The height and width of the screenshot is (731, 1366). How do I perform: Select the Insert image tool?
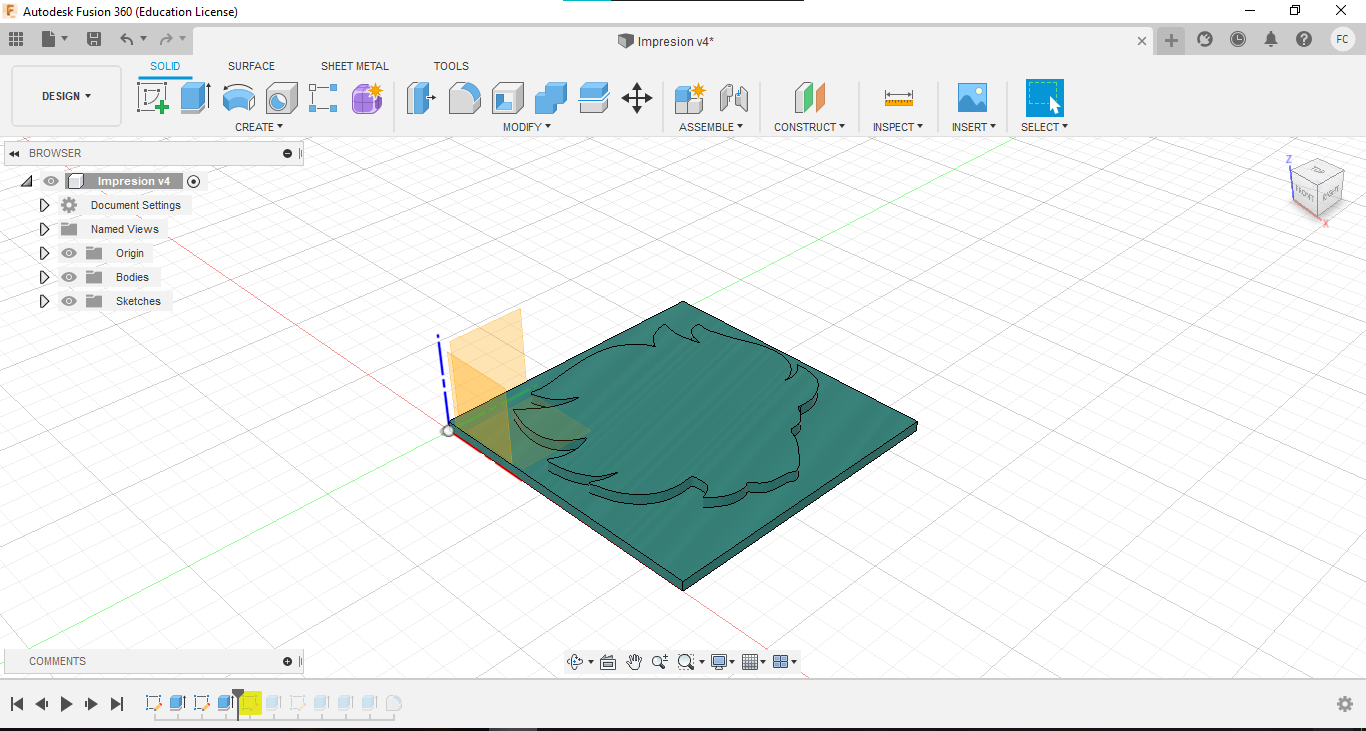(972, 98)
